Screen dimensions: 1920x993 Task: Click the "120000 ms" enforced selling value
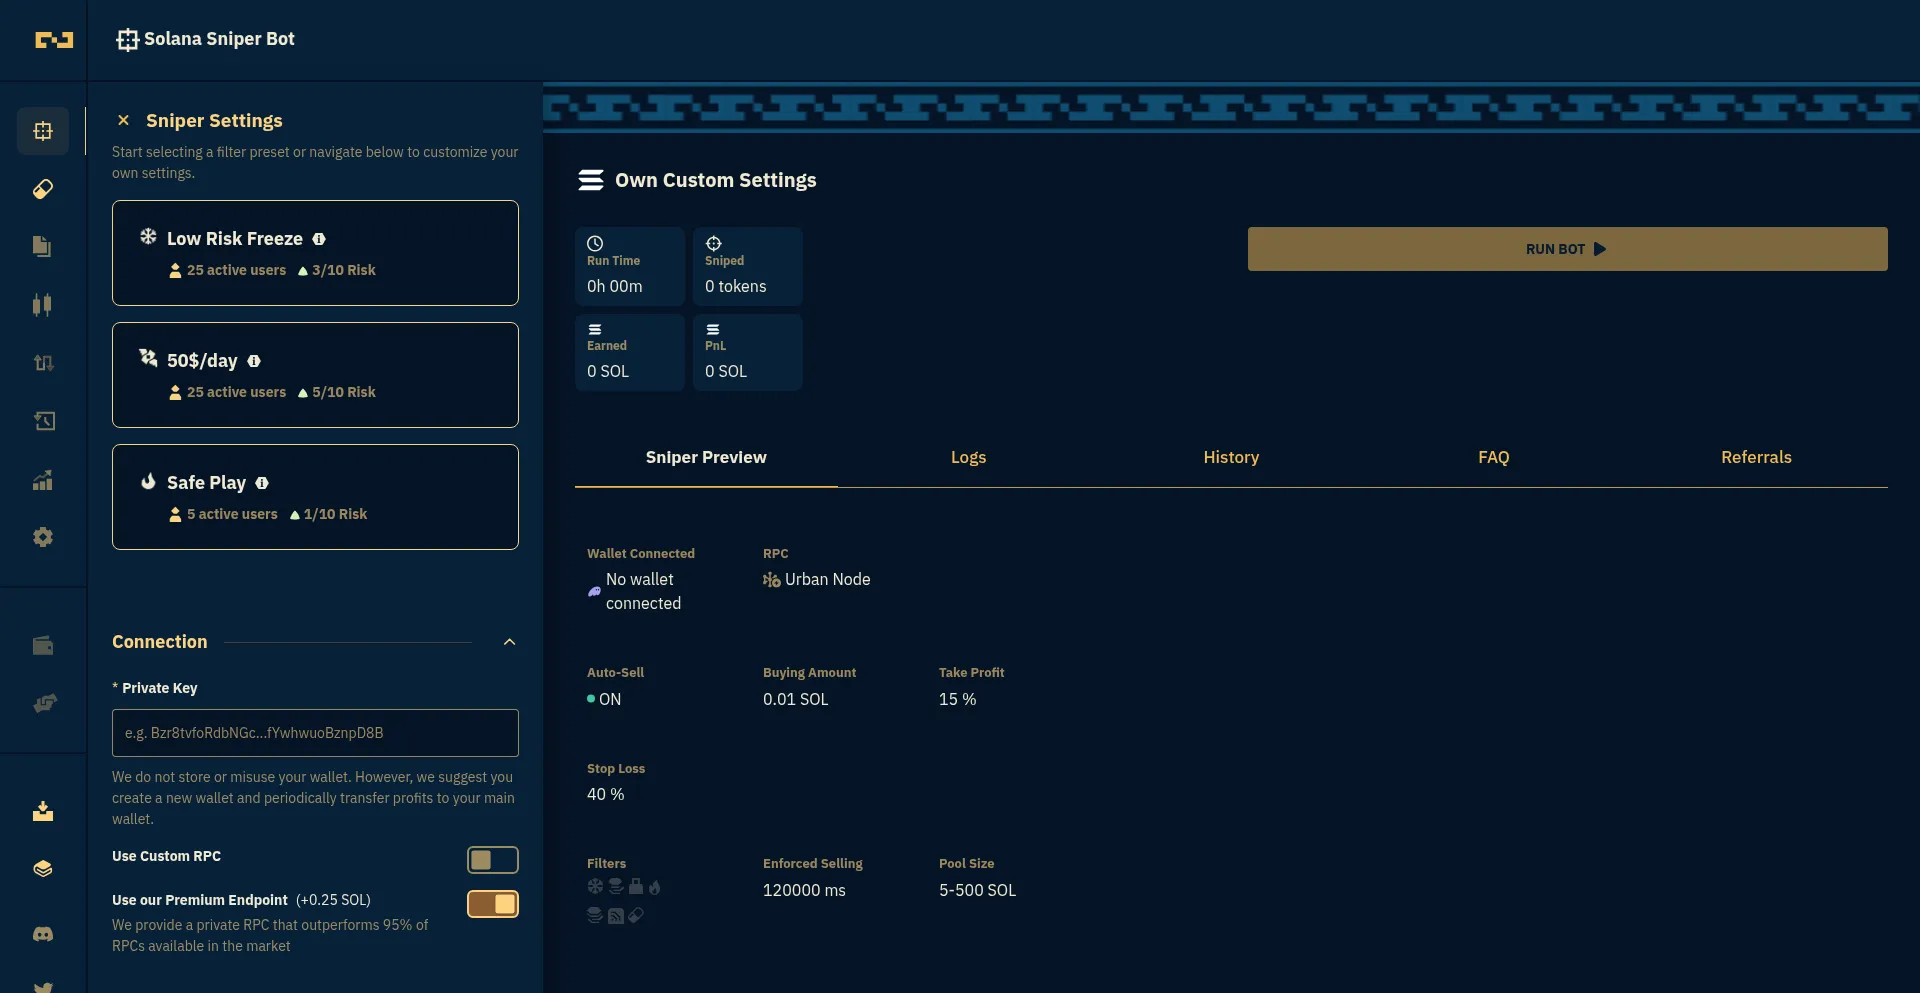[804, 891]
